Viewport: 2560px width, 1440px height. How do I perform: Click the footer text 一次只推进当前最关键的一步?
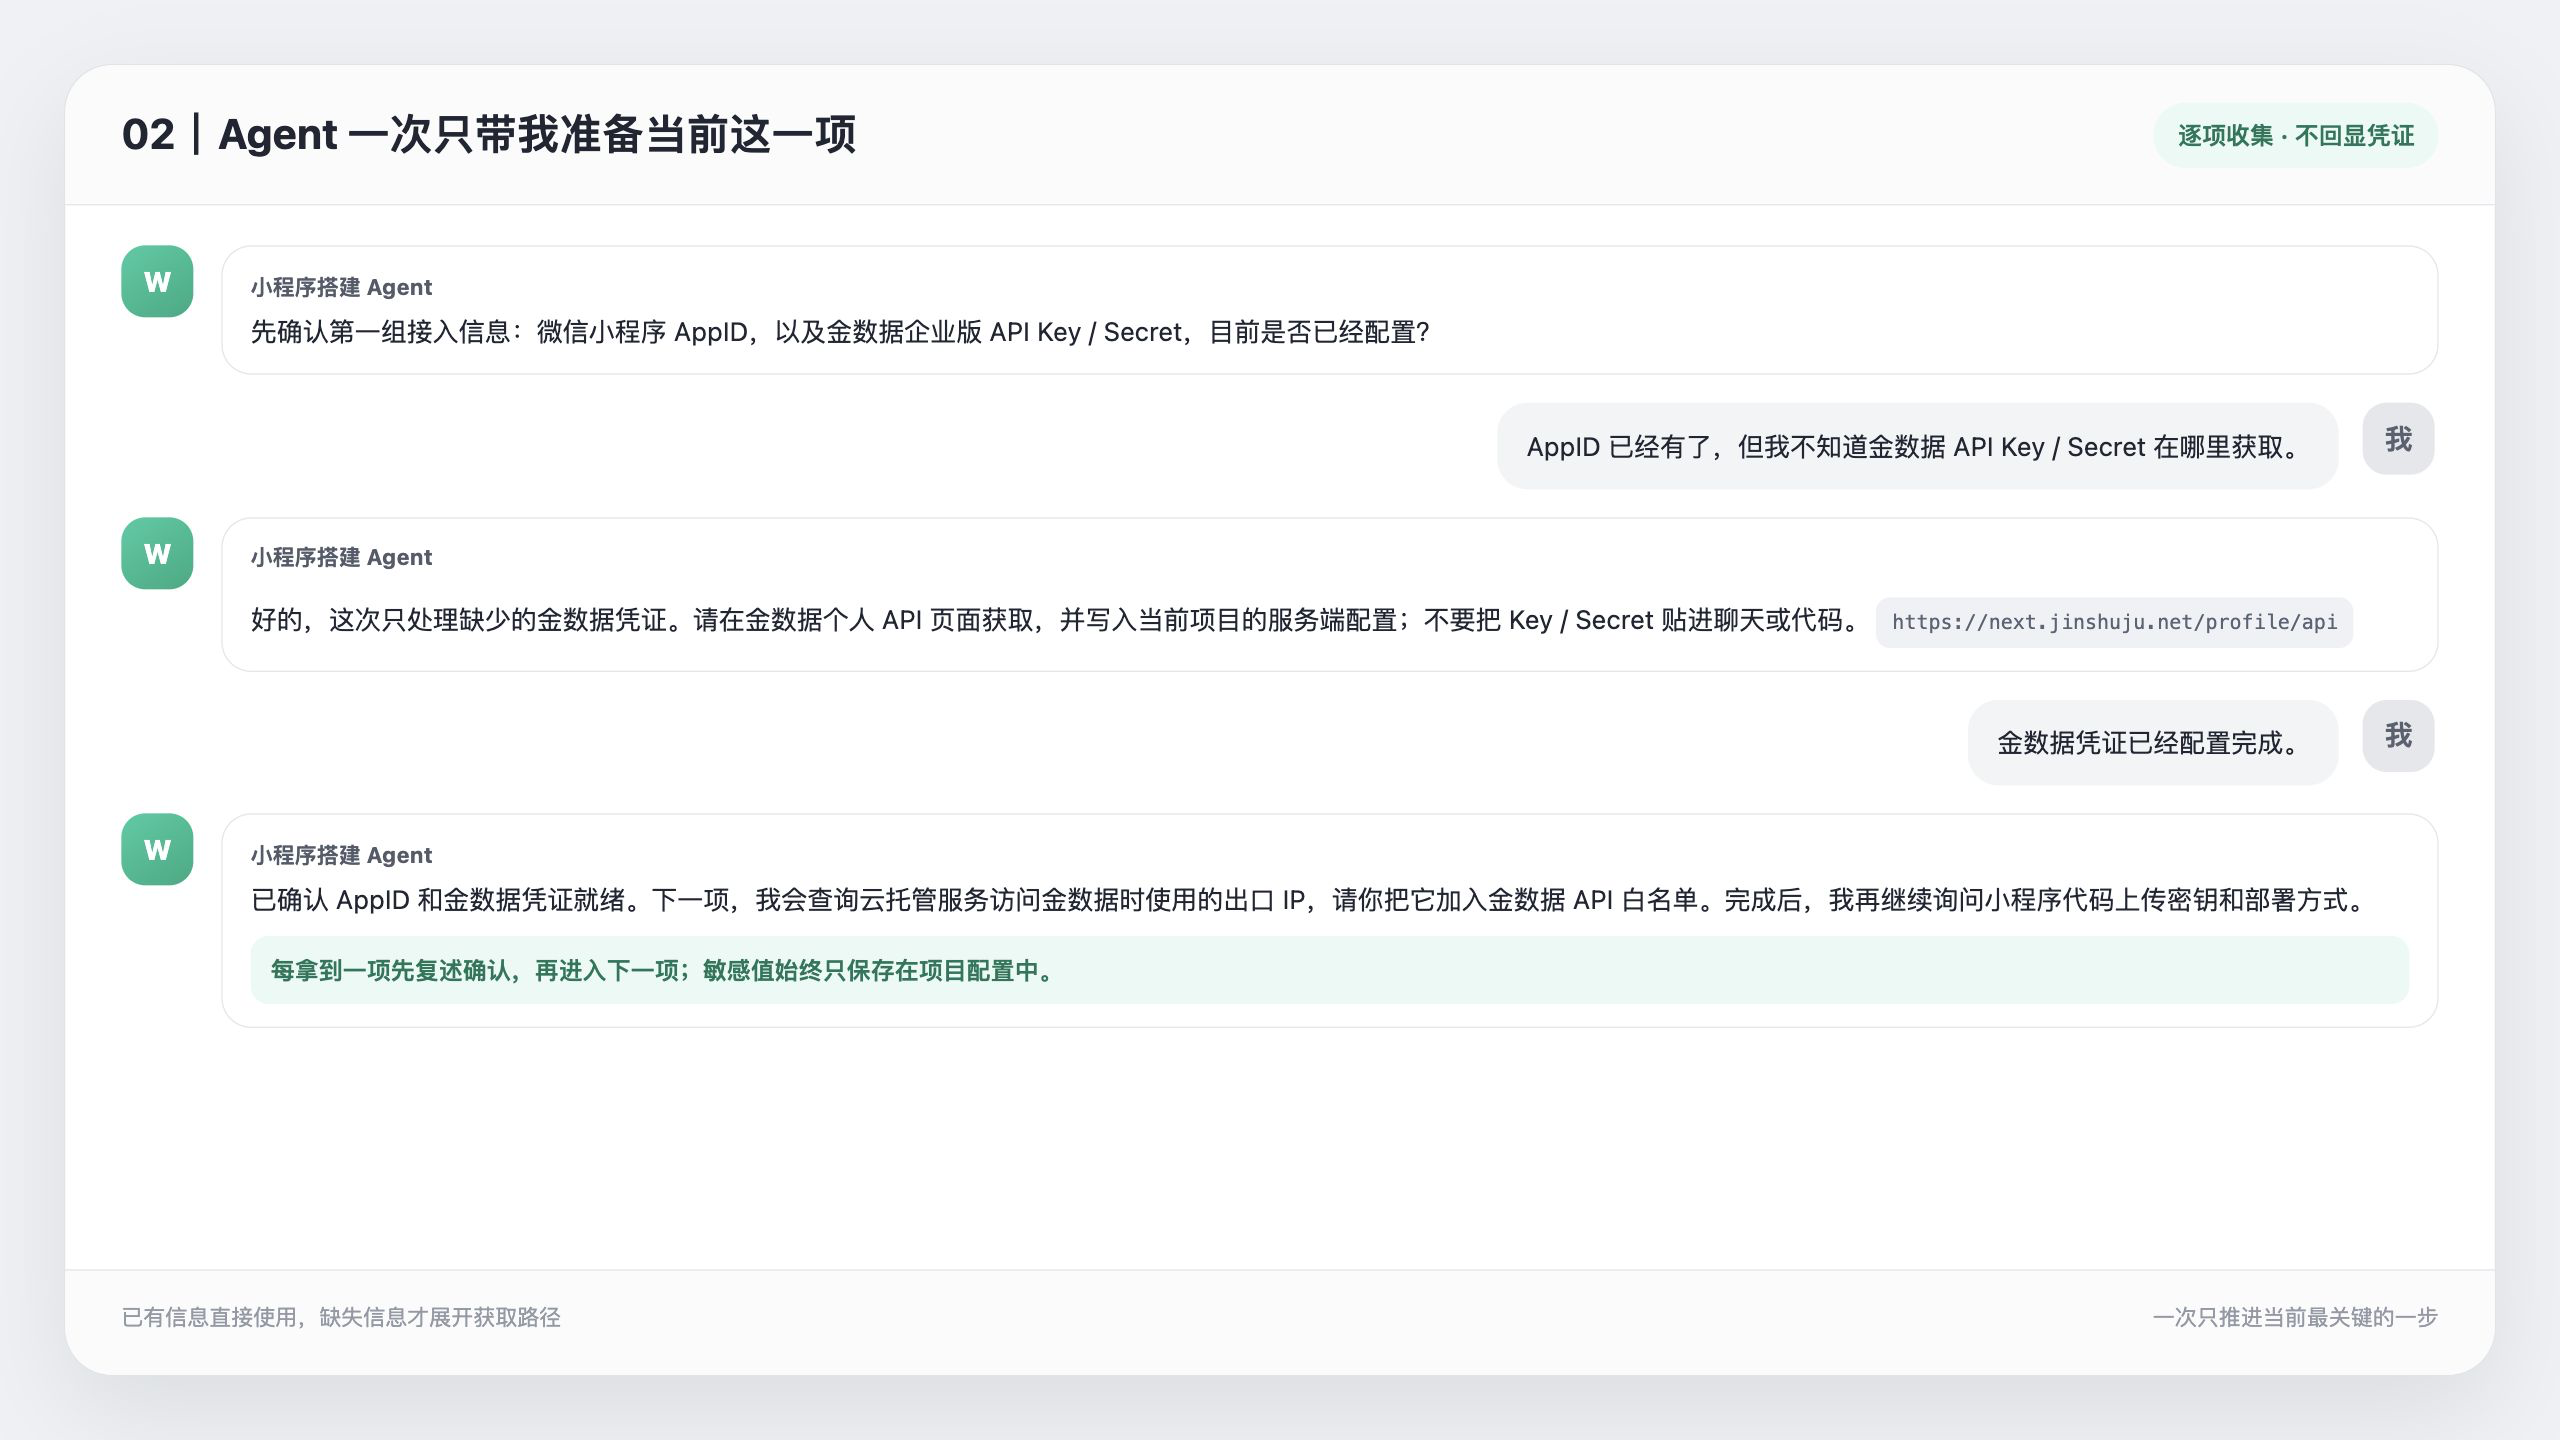2295,1317
